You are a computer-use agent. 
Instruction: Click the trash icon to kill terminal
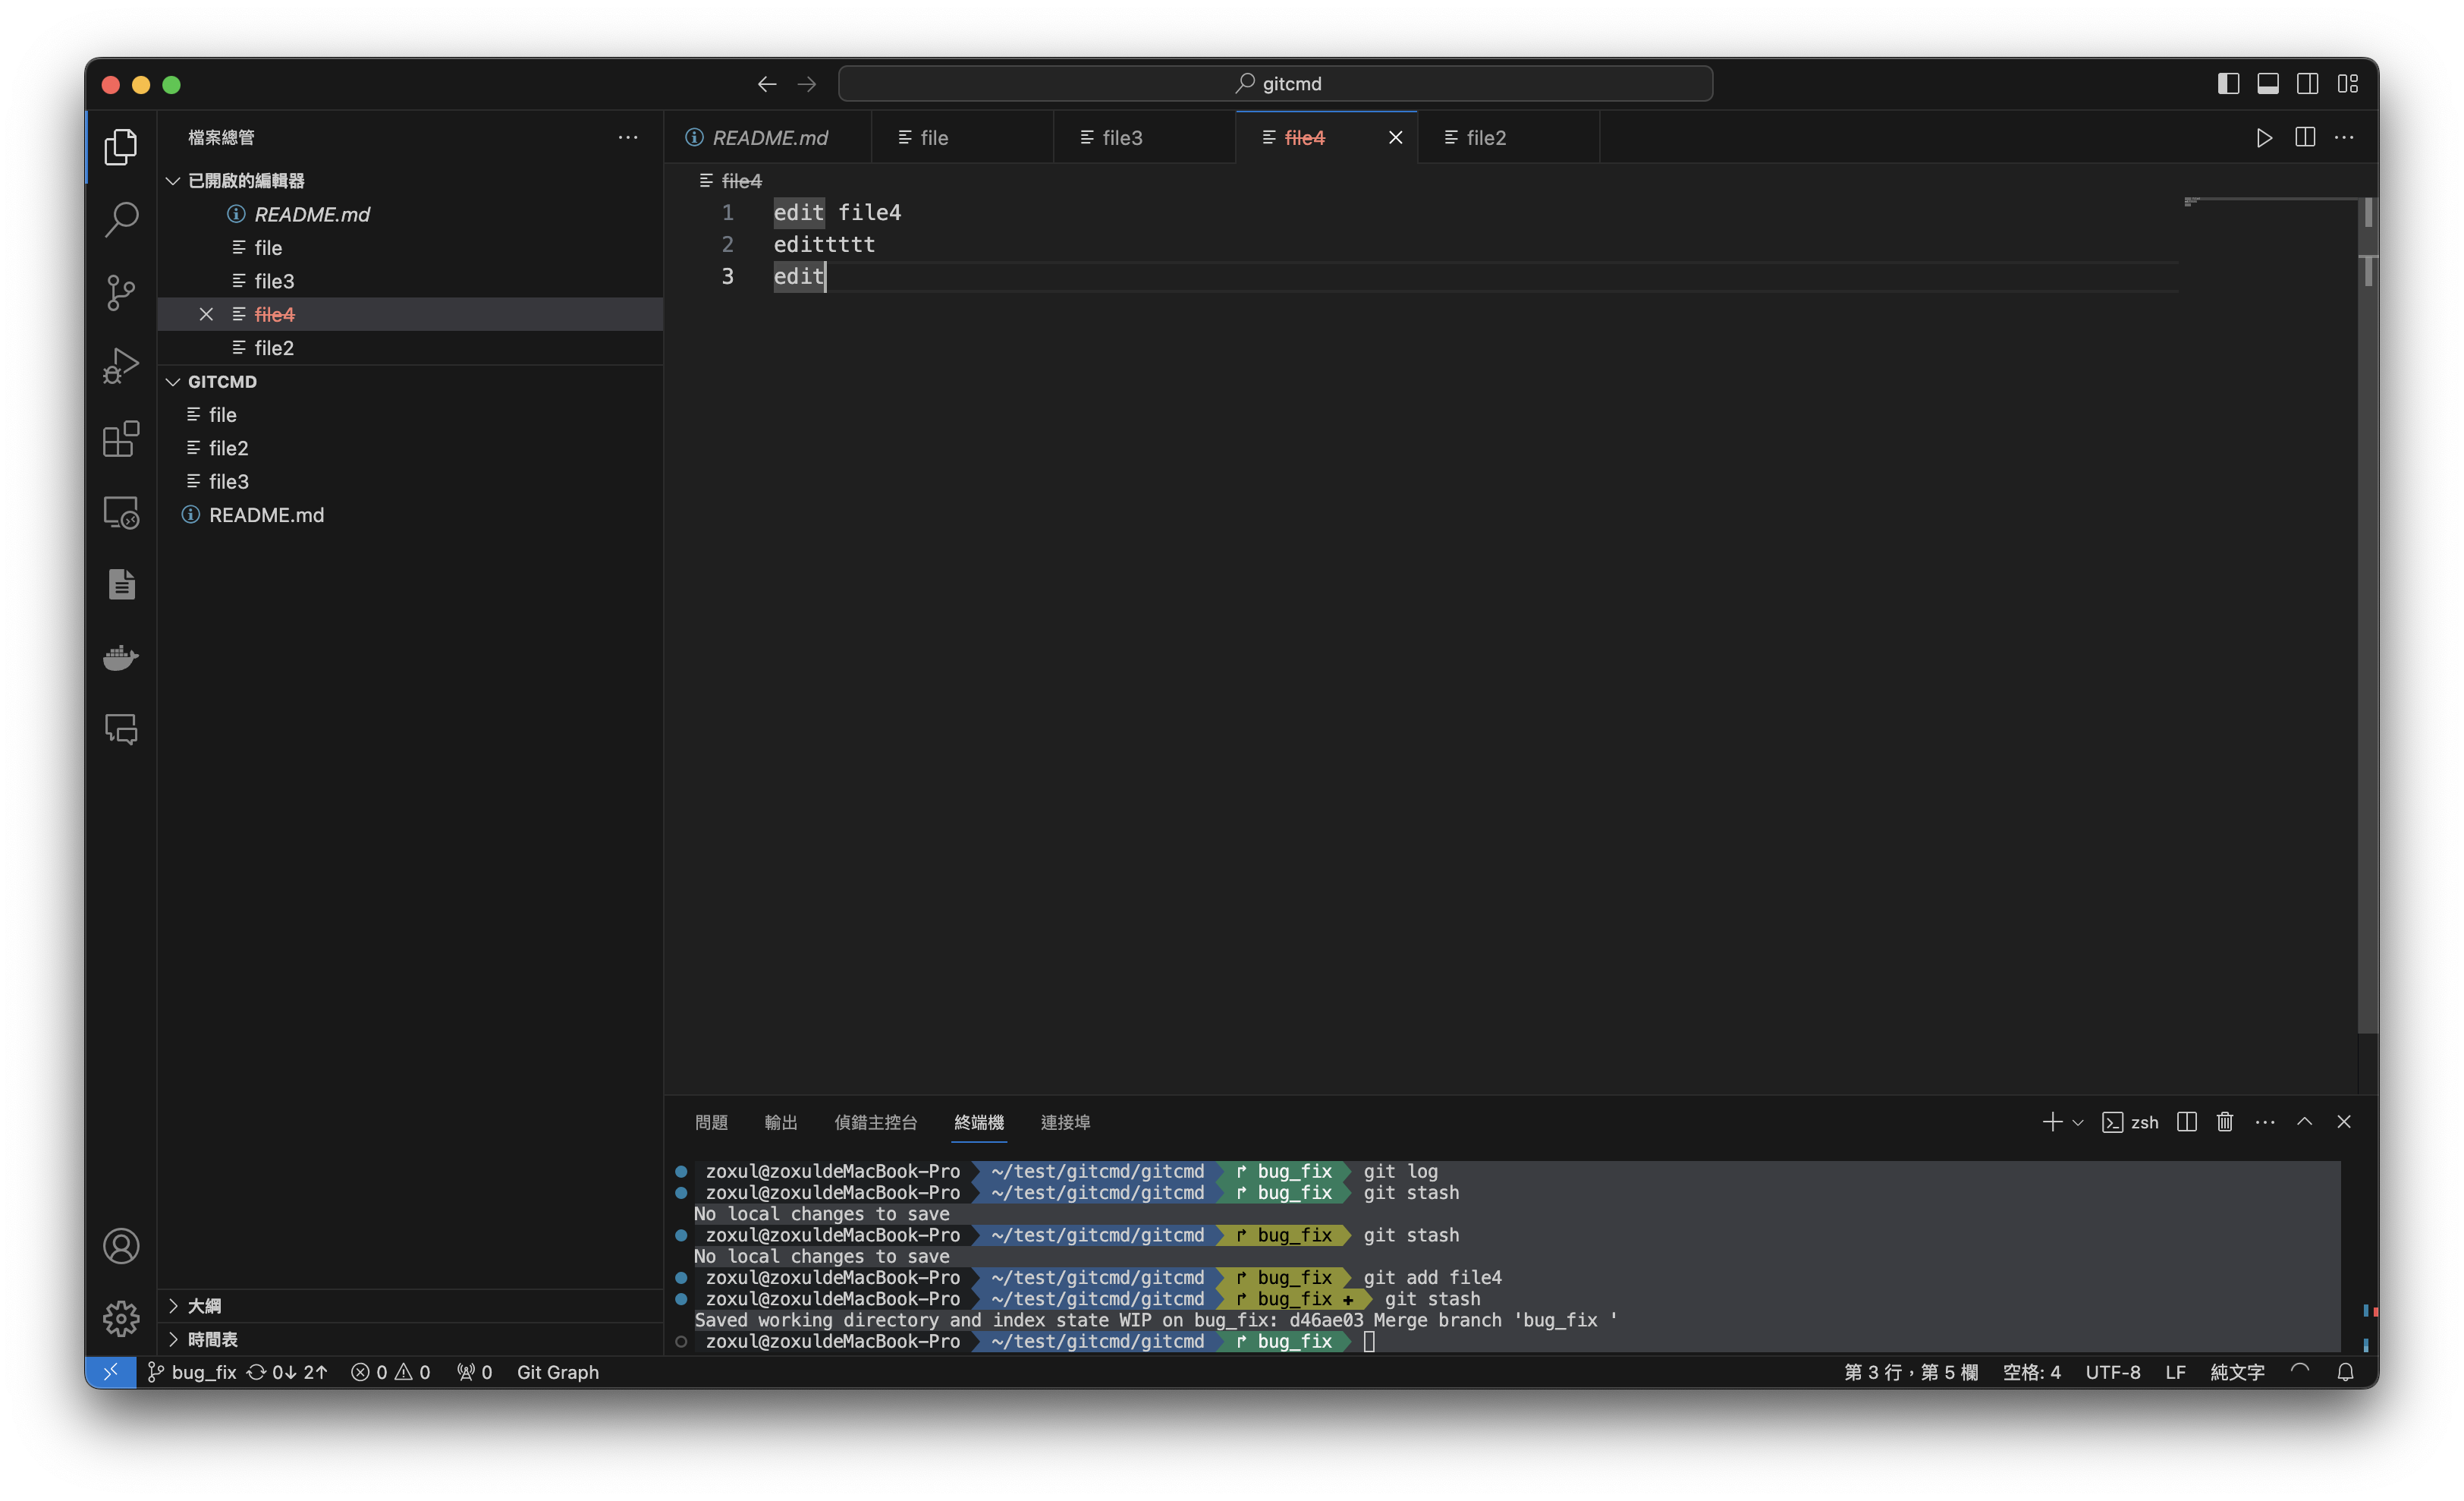coord(2224,1122)
